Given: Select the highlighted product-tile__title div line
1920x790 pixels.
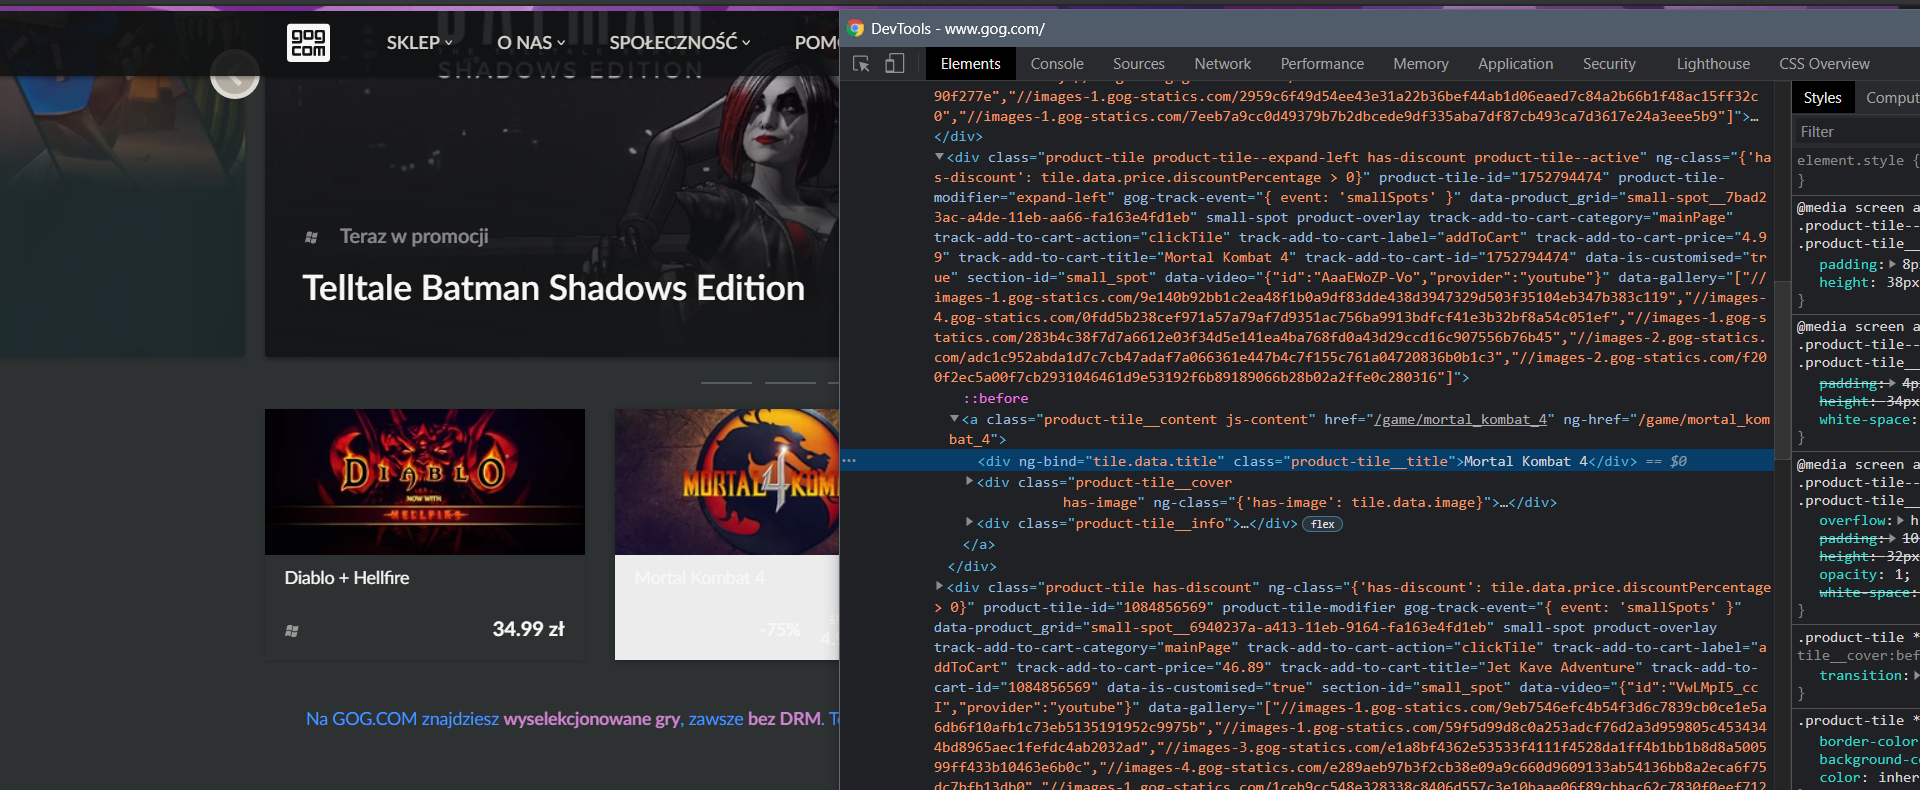Looking at the screenshot, I should click(1307, 461).
